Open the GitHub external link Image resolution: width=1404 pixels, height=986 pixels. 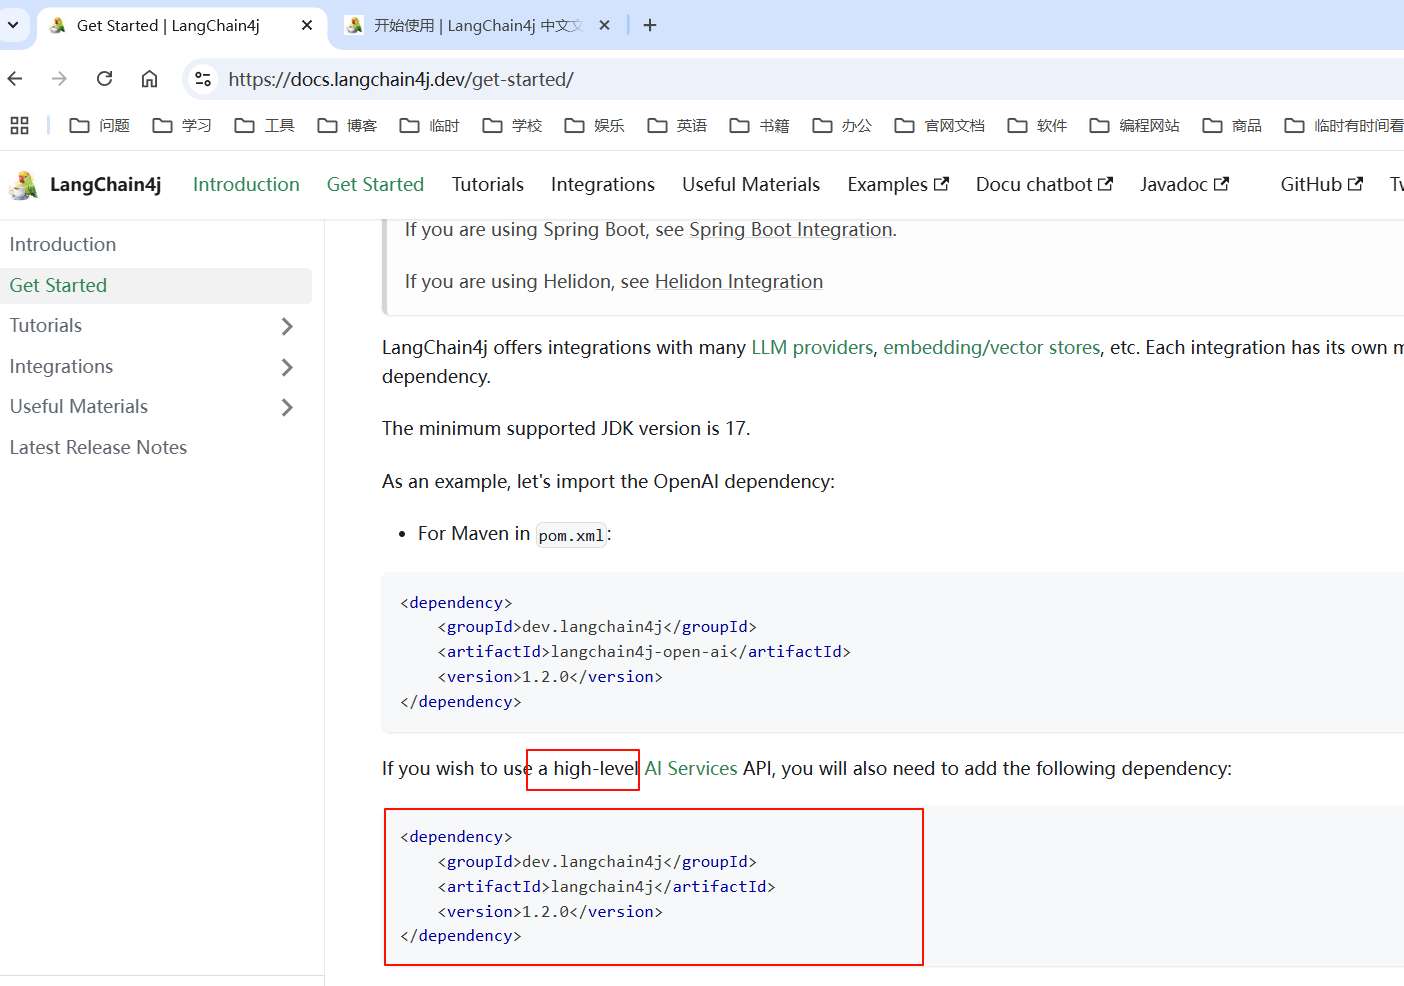pyautogui.click(x=1320, y=185)
